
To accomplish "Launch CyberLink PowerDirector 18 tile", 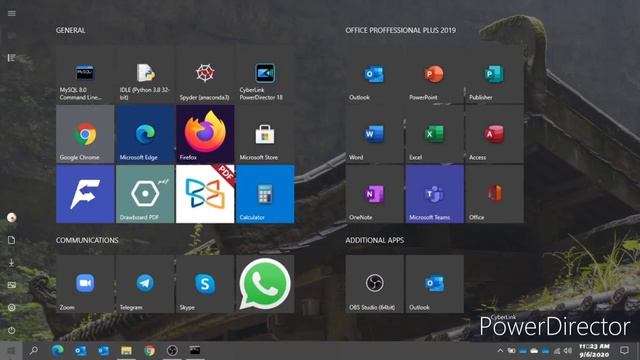I will tap(265, 74).
